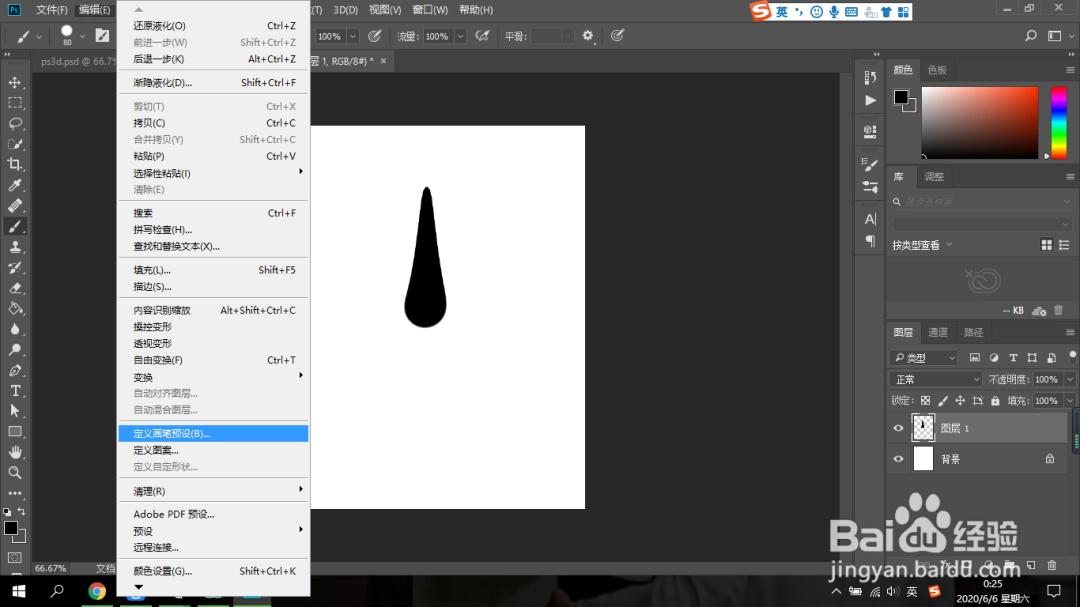Viewport: 1080px width, 607px height.
Task: Pick a color in the color field
Action: click(979, 123)
